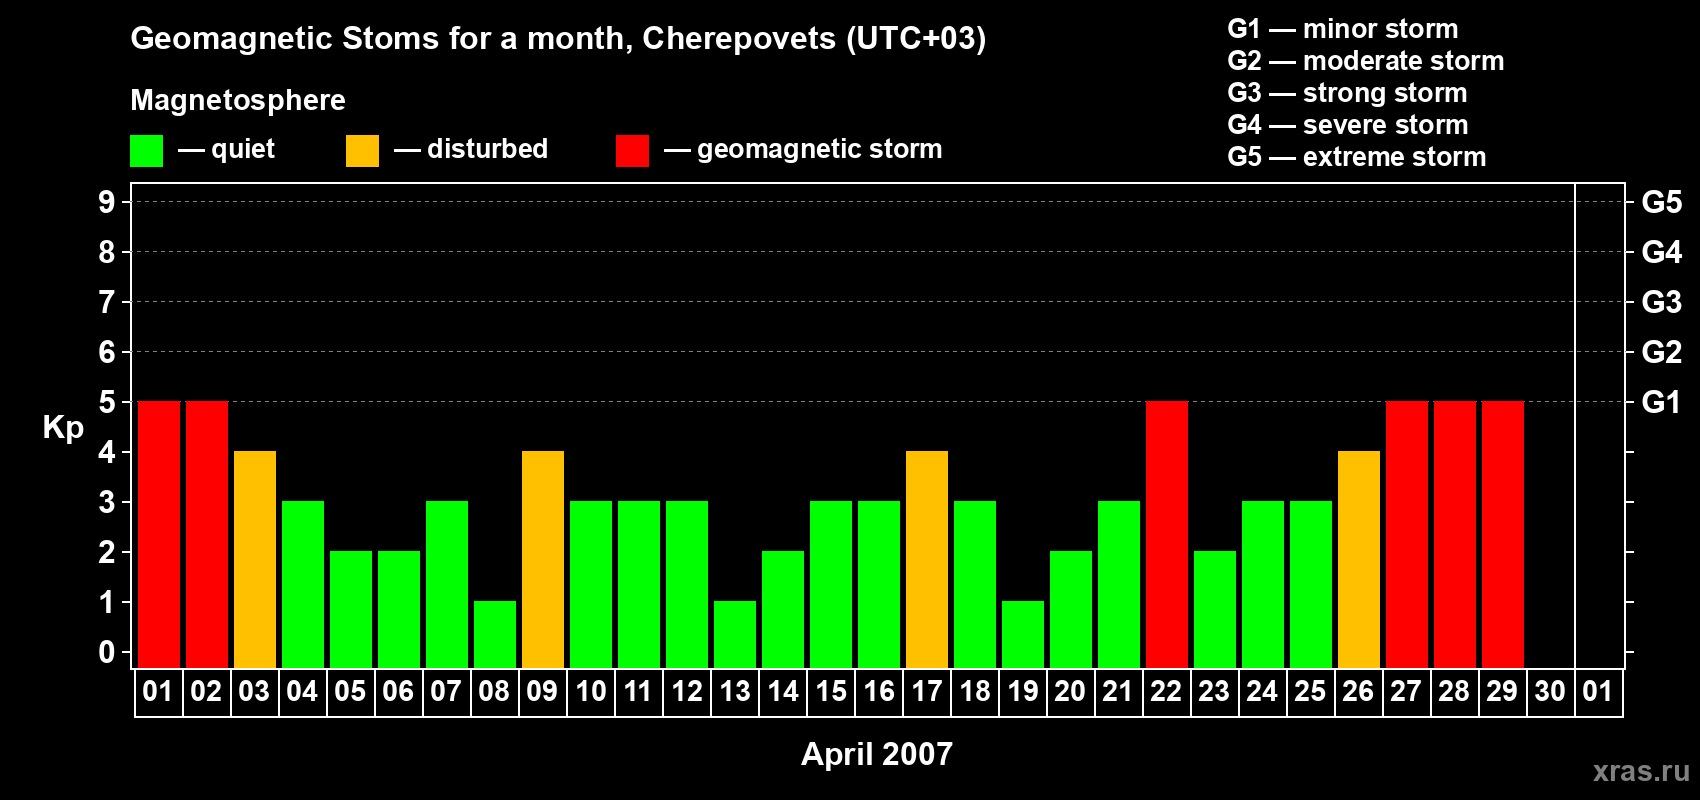Click the Magnetosphere legend heading
1700x800 pixels.
pyautogui.click(x=238, y=100)
